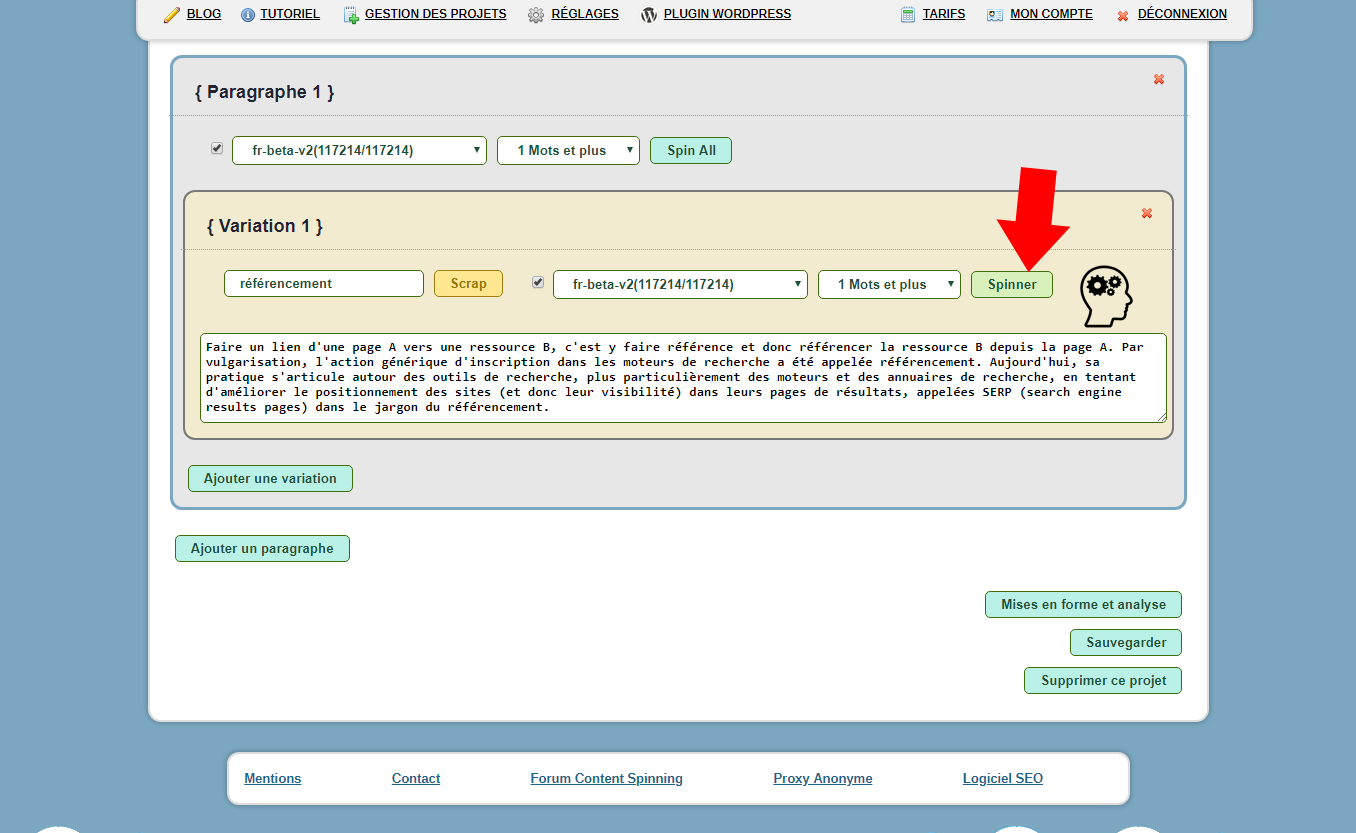
Task: Click the pencil icon beside BLOG
Action: coord(172,15)
